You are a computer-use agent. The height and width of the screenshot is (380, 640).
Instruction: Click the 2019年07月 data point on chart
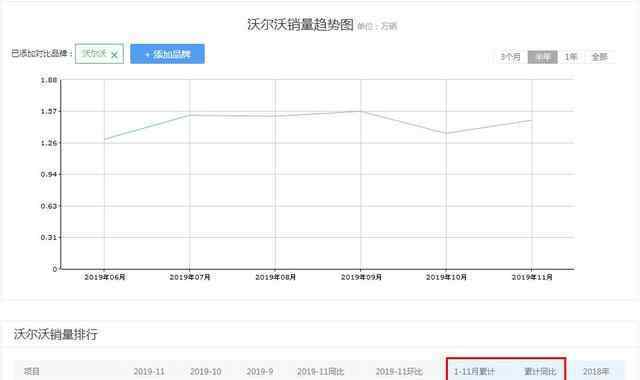coord(190,115)
